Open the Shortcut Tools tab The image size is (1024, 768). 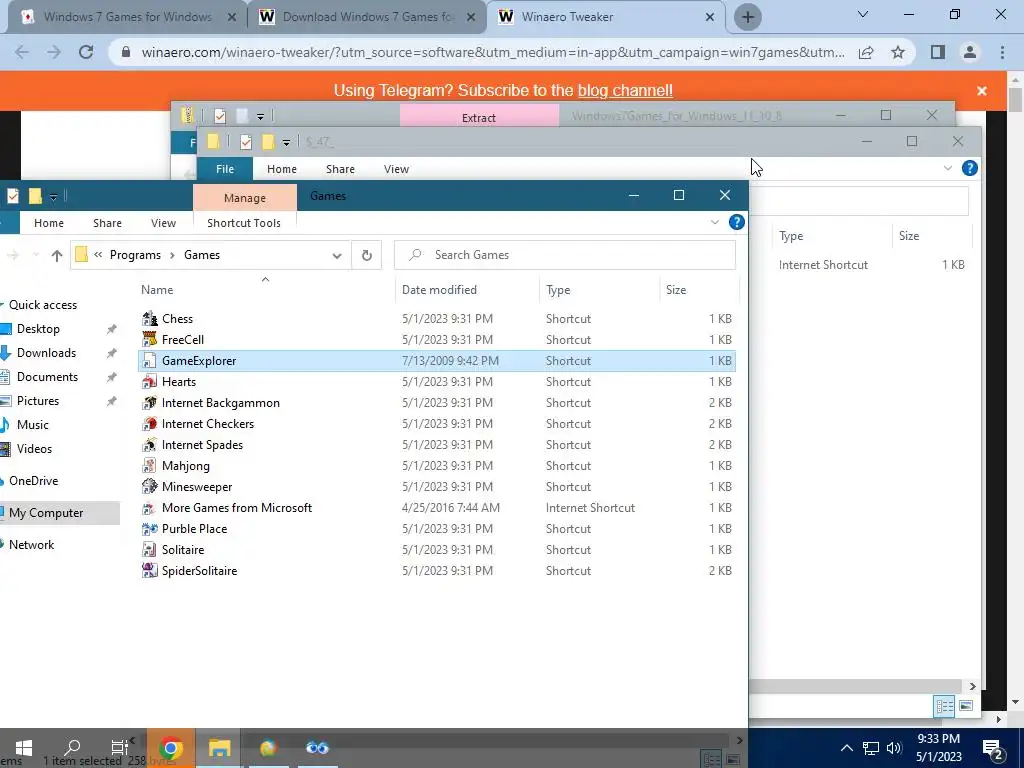[244, 223]
